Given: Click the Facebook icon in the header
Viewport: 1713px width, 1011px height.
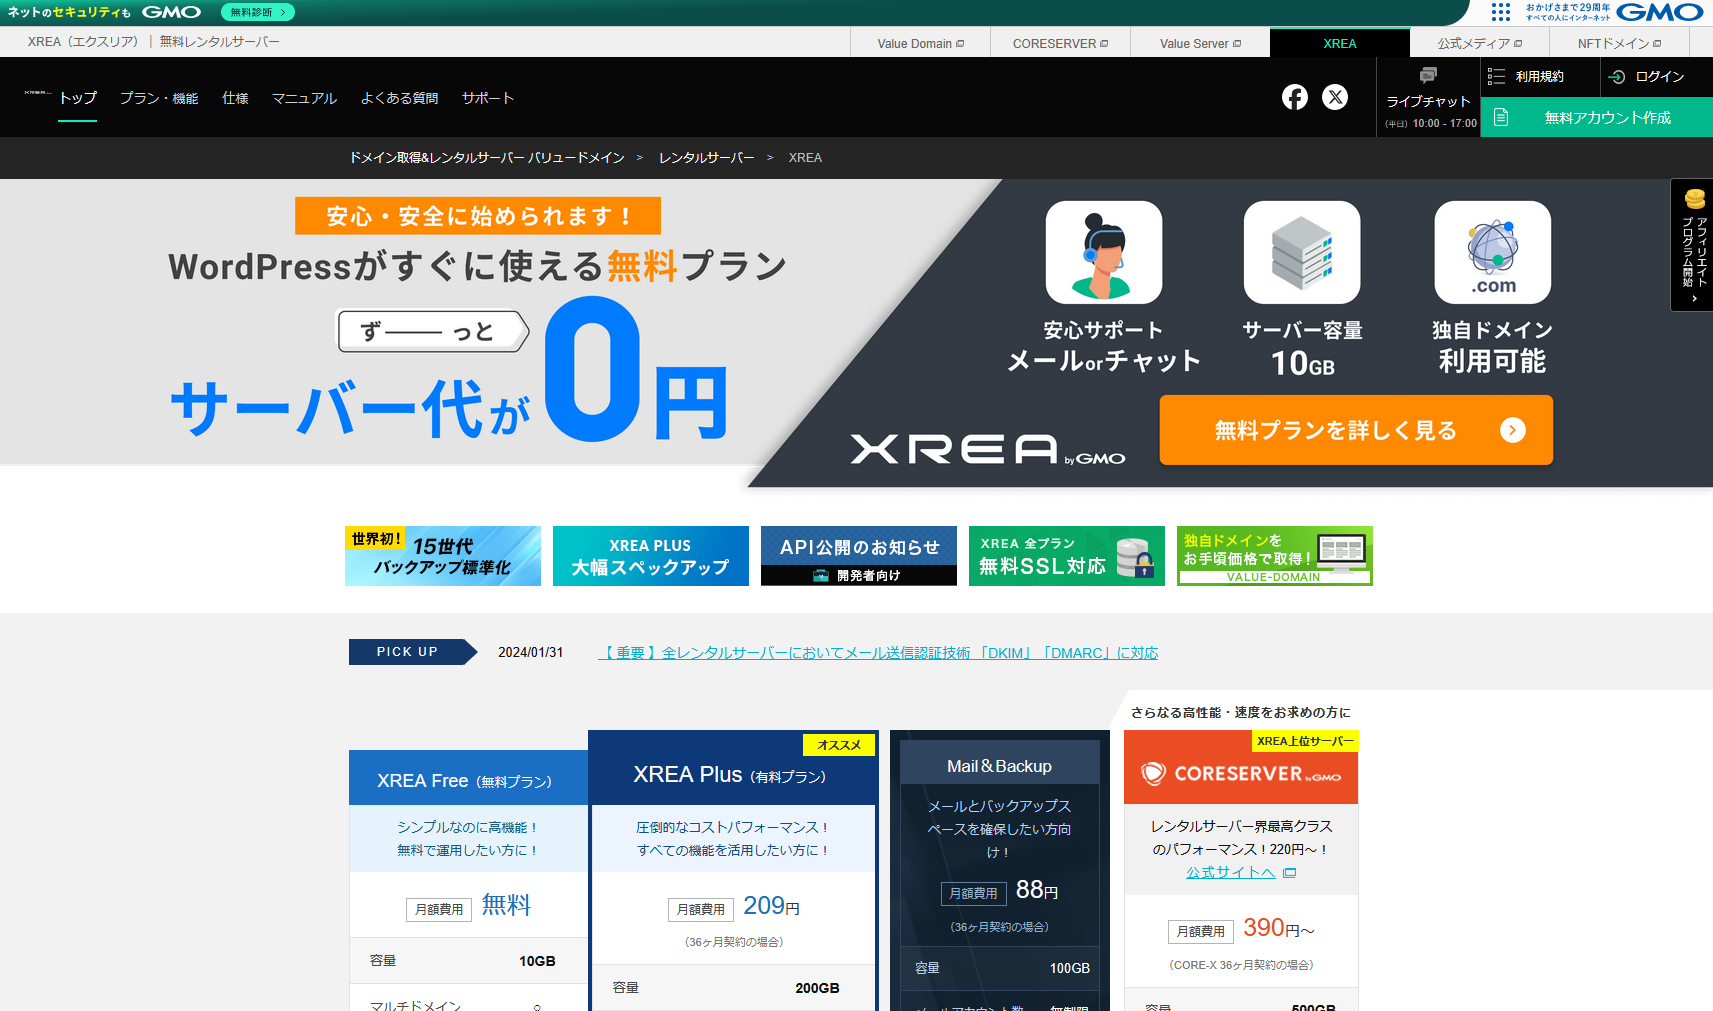Looking at the screenshot, I should 1295,97.
